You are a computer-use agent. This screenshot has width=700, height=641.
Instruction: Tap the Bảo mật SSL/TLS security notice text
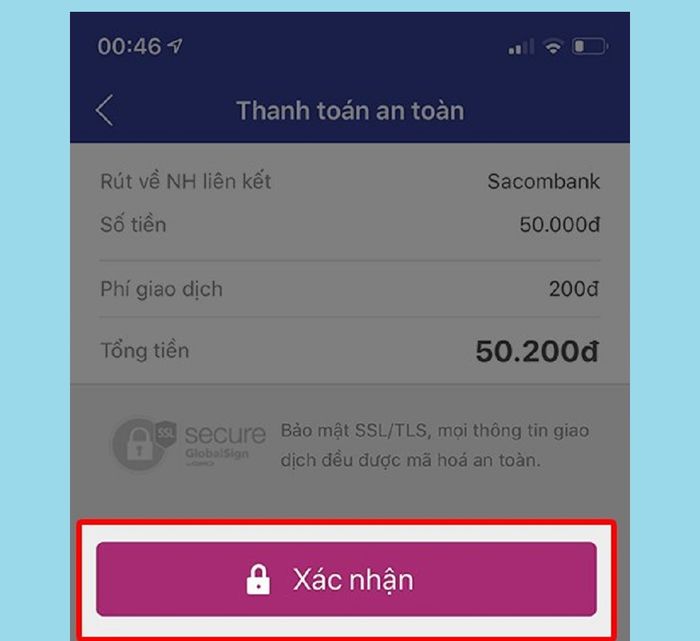coord(435,445)
